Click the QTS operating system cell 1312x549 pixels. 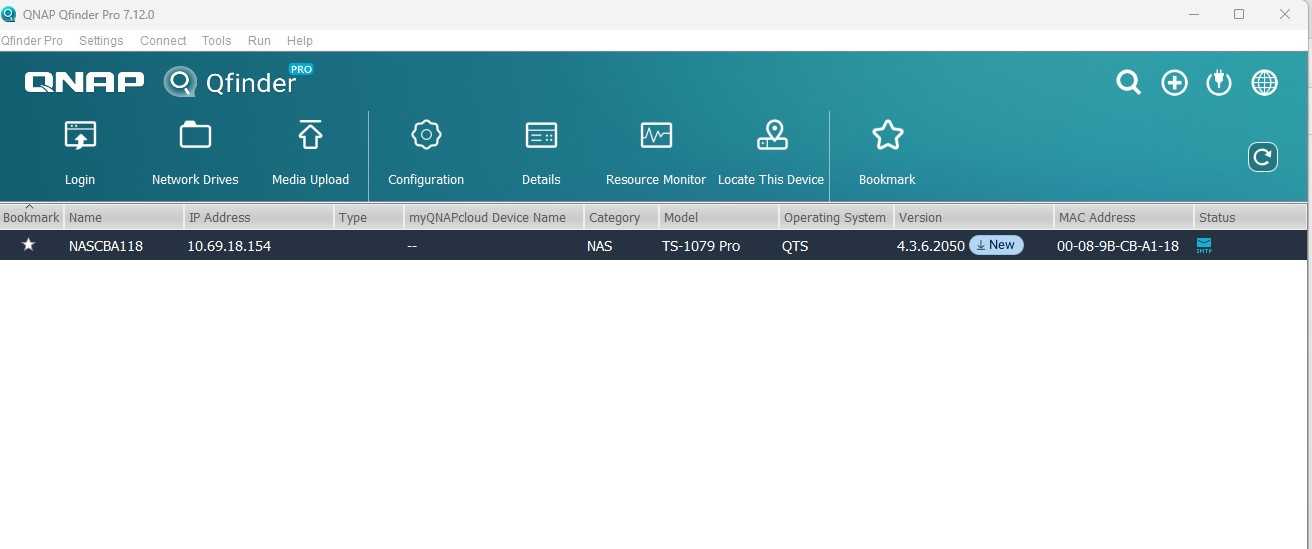pos(795,246)
